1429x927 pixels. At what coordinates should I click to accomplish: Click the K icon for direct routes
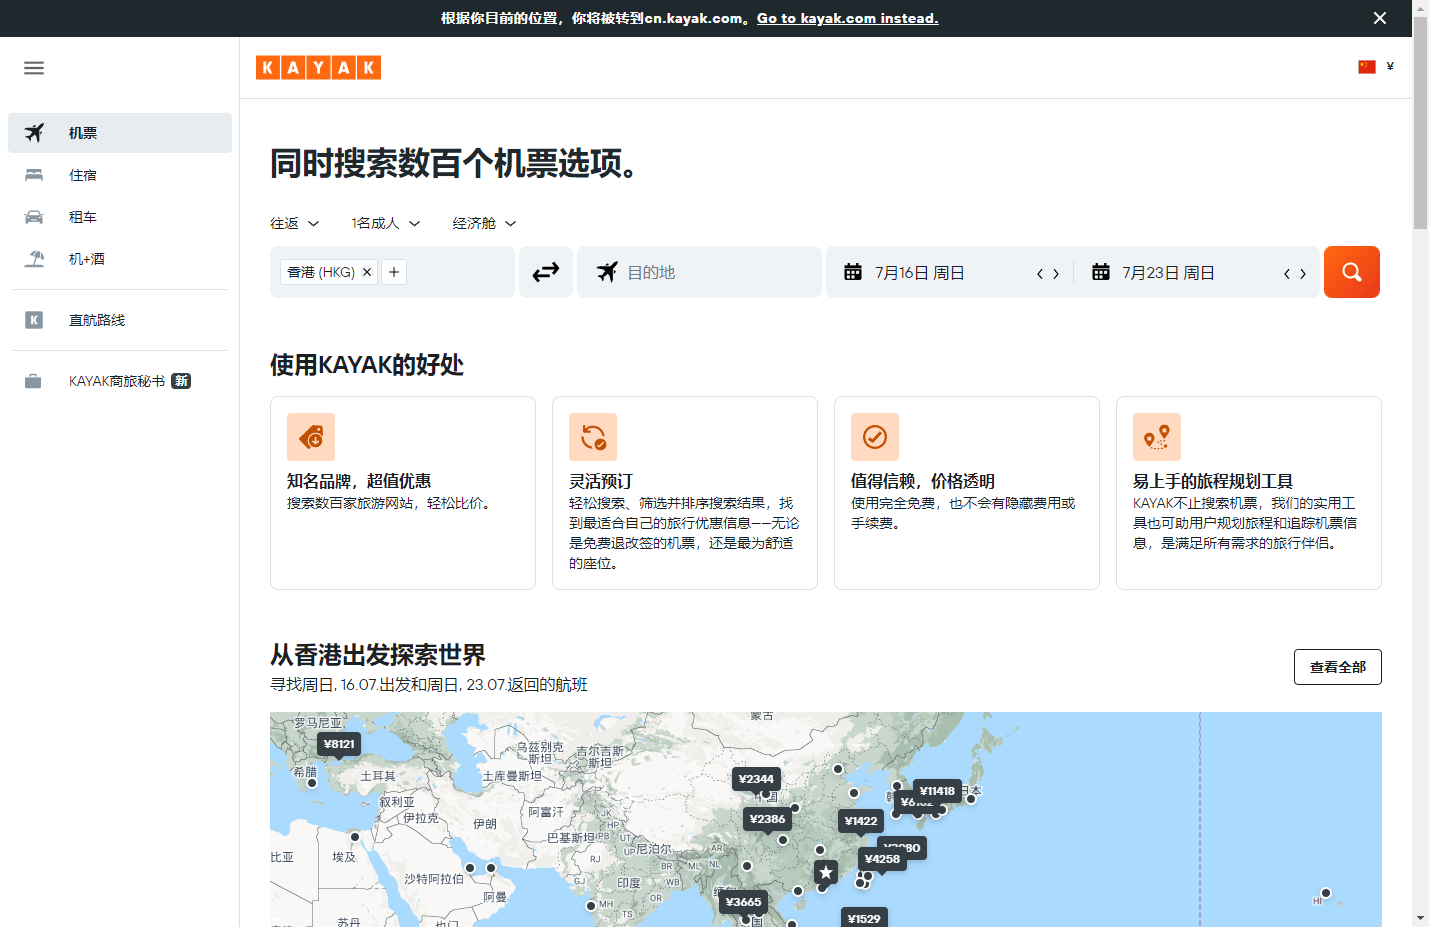coord(34,320)
